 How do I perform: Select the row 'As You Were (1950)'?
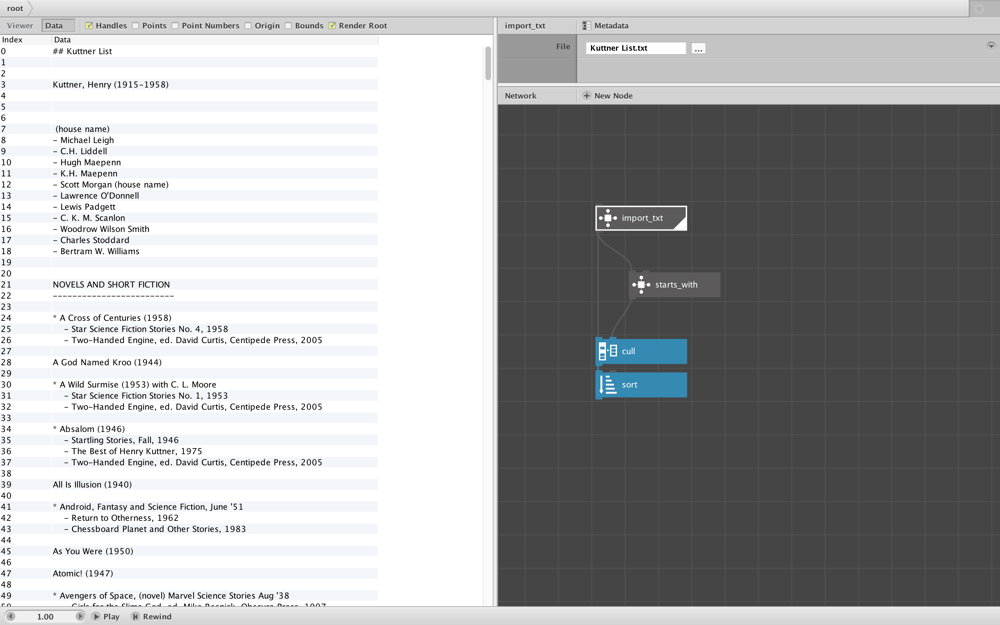coord(189,551)
